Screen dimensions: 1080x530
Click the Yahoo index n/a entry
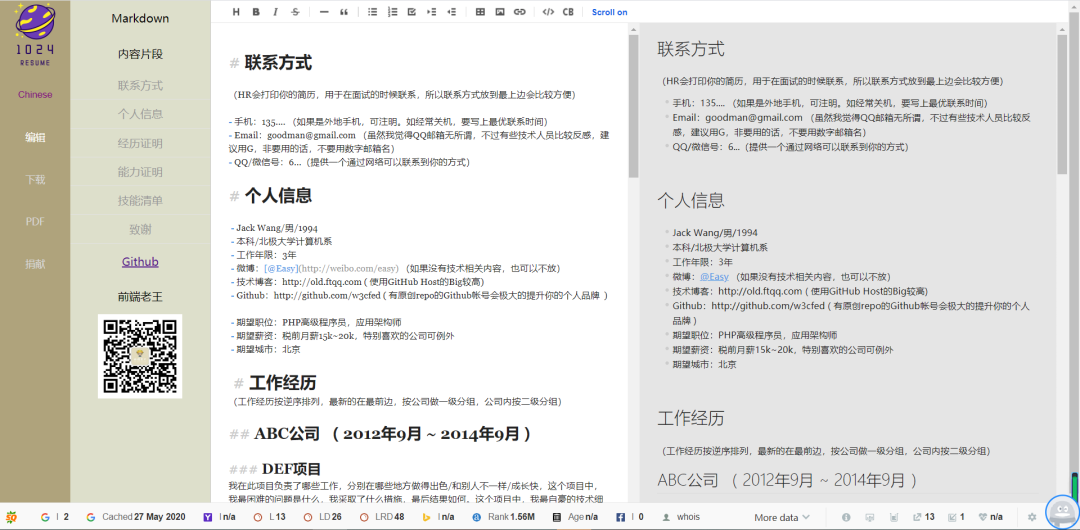(219, 517)
